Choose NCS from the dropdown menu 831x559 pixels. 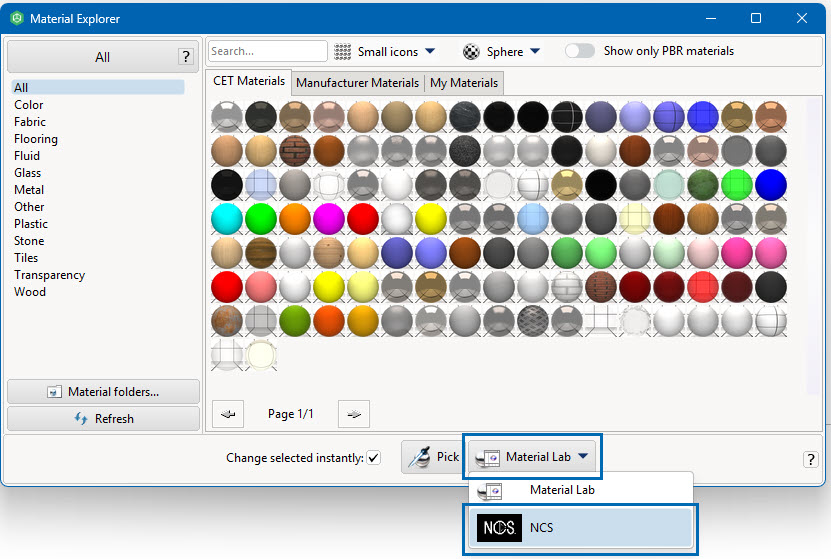click(x=581, y=528)
